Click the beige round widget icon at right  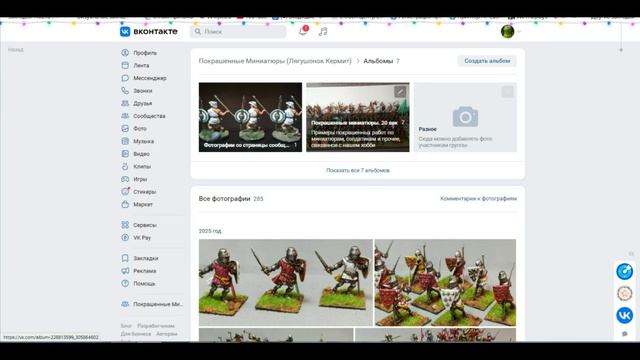click(x=624, y=293)
